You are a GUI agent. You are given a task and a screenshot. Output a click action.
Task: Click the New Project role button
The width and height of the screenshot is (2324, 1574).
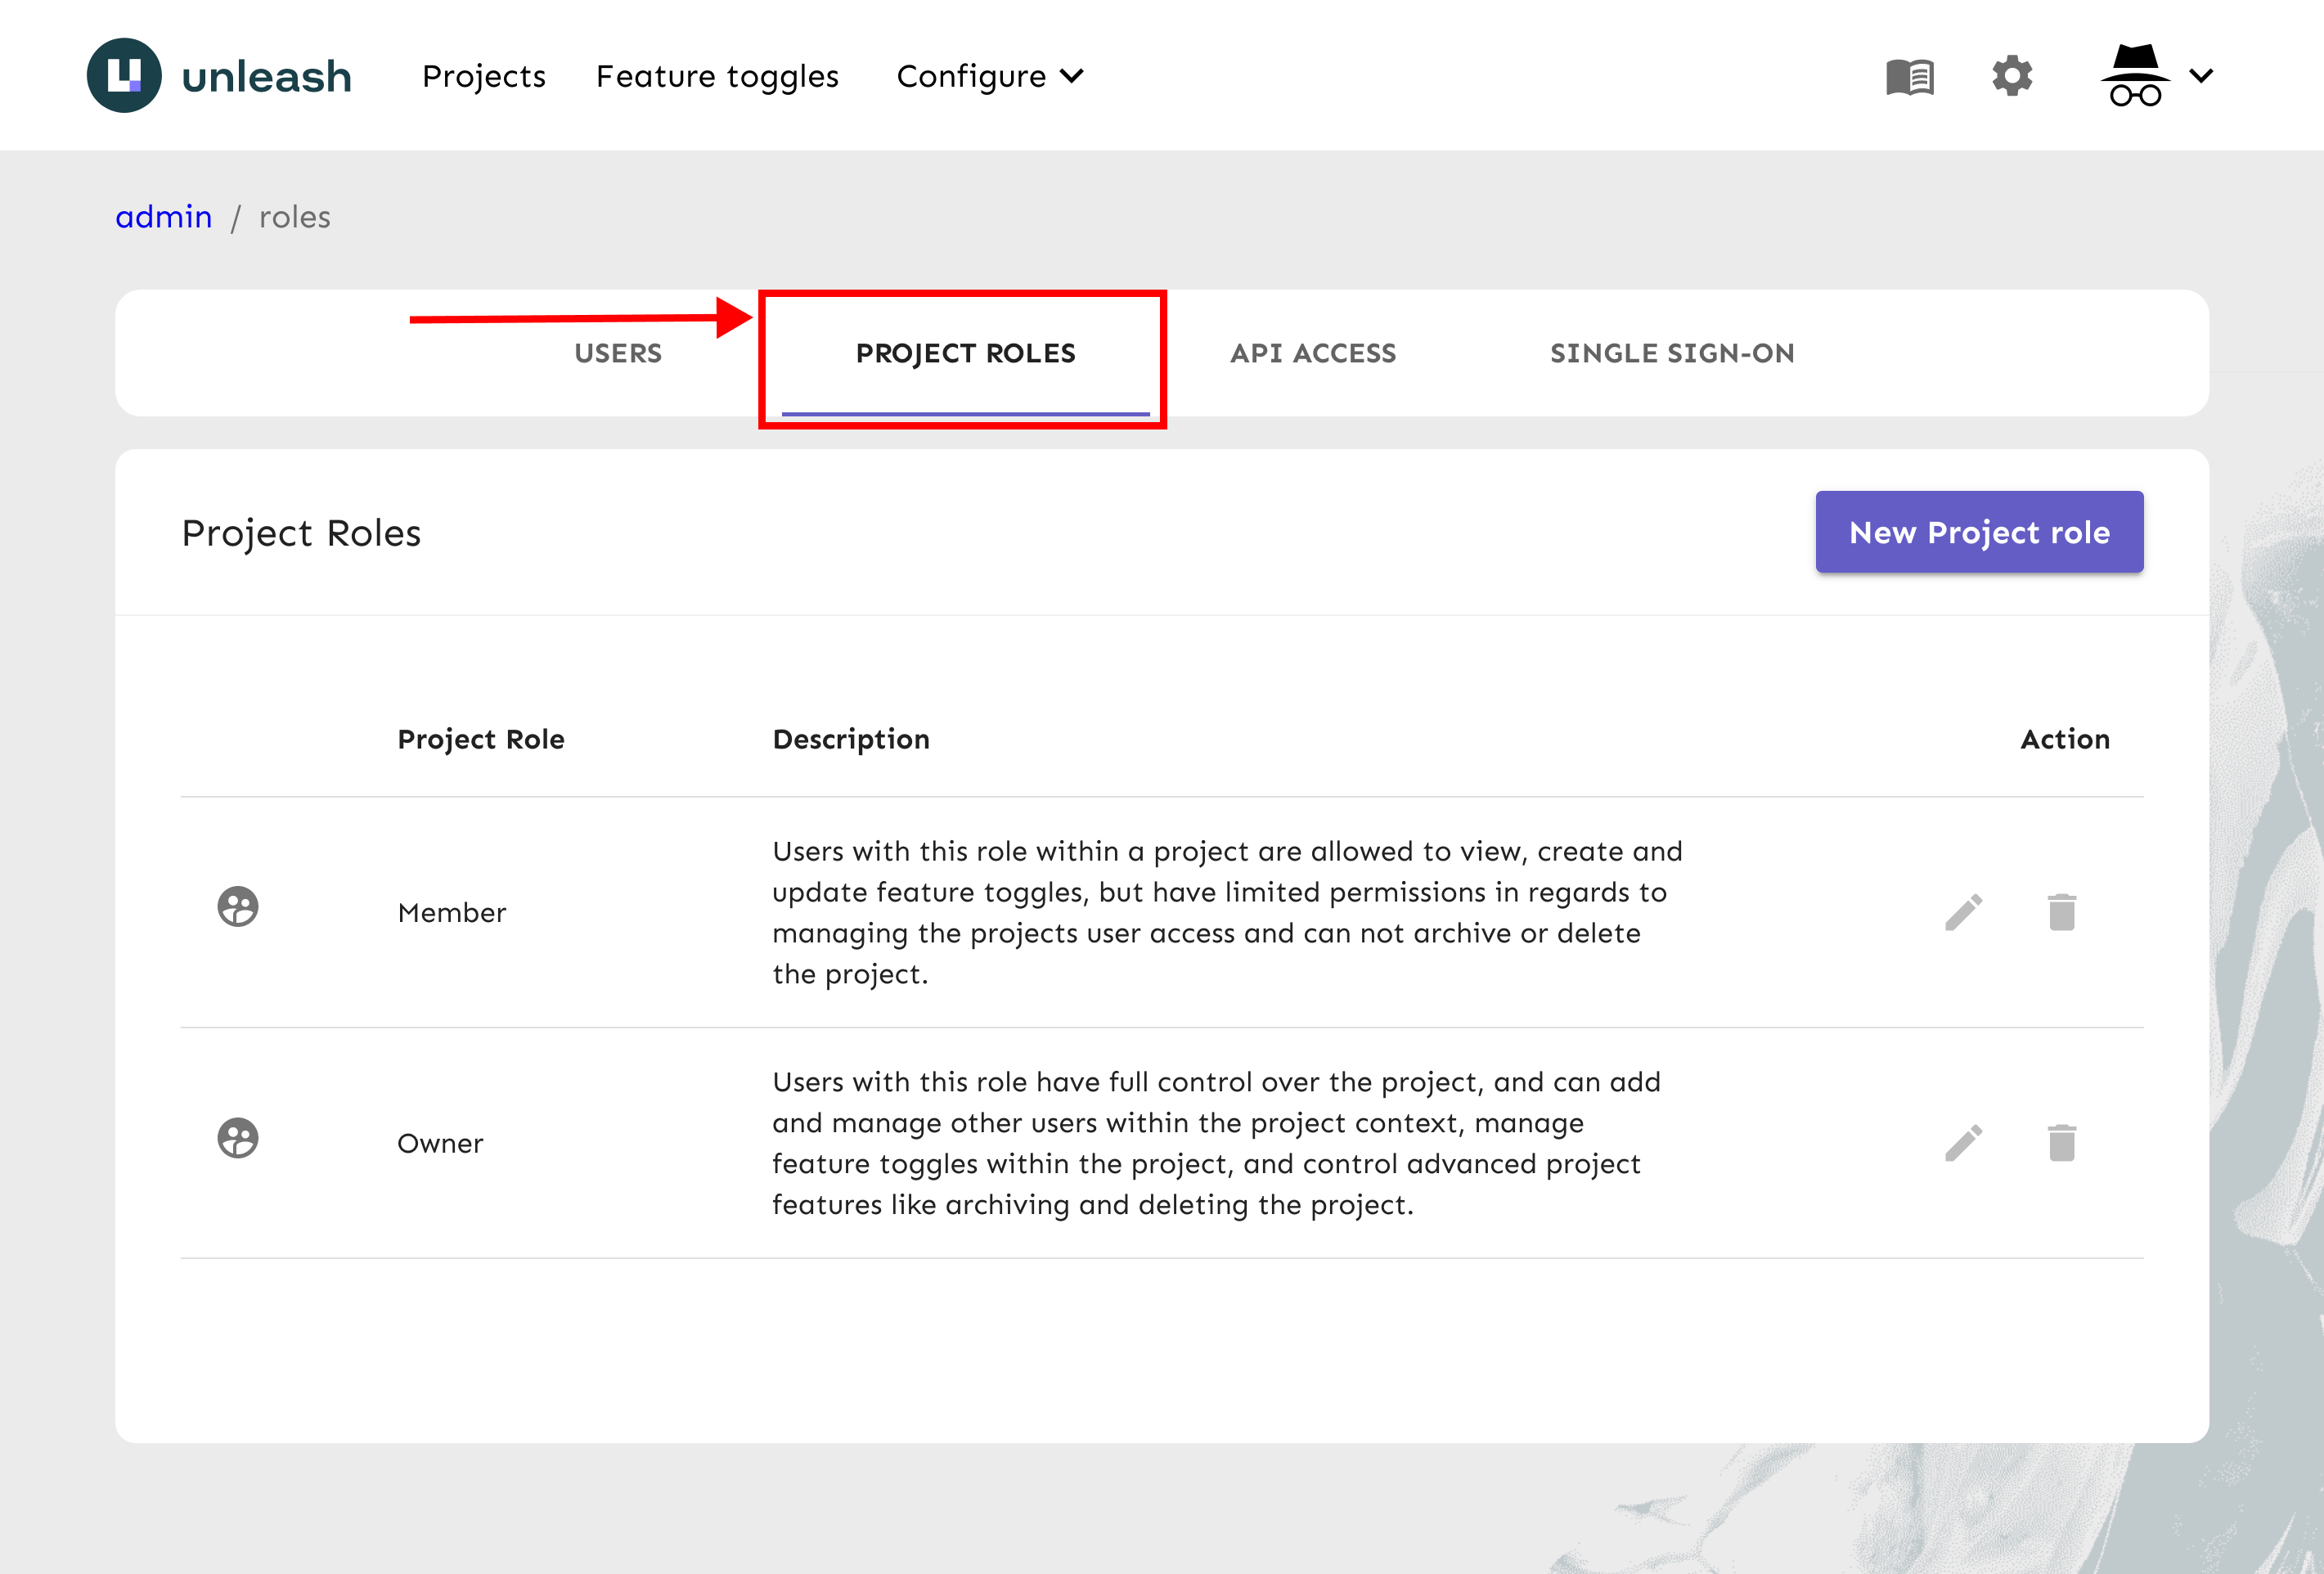(x=1978, y=532)
